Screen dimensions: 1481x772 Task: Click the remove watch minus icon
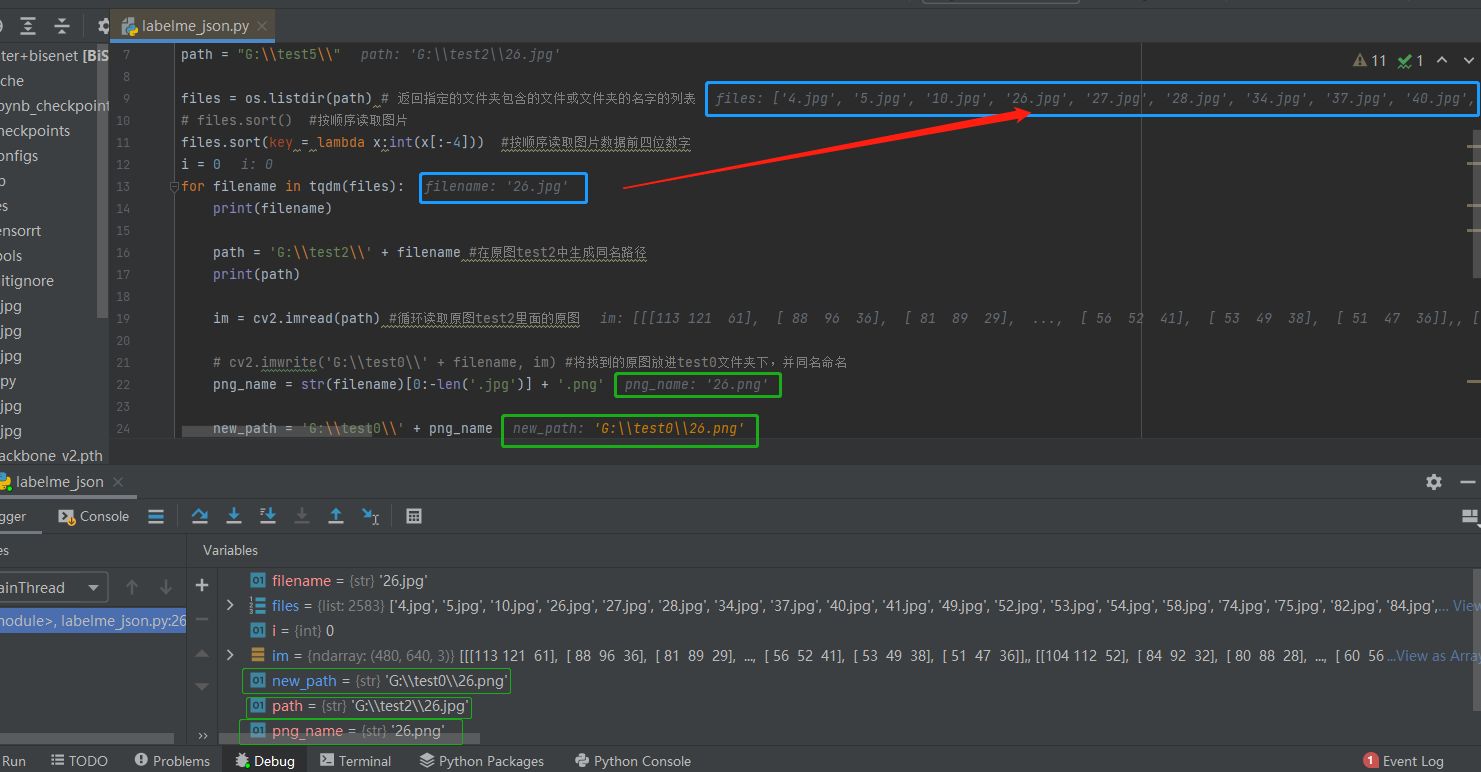pos(202,620)
